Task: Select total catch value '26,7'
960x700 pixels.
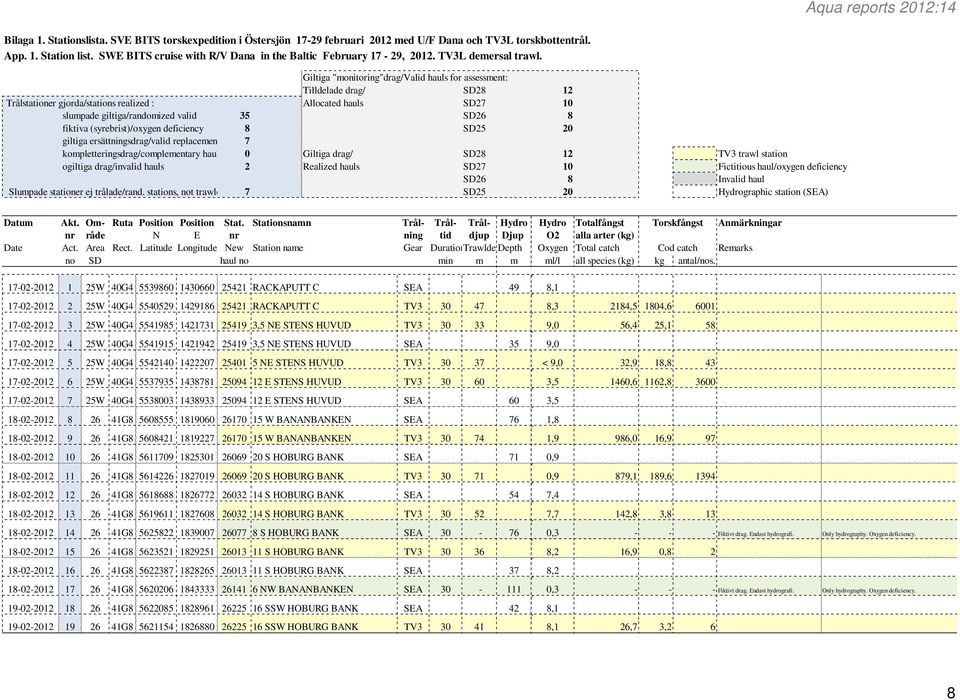Action: [x=629, y=627]
